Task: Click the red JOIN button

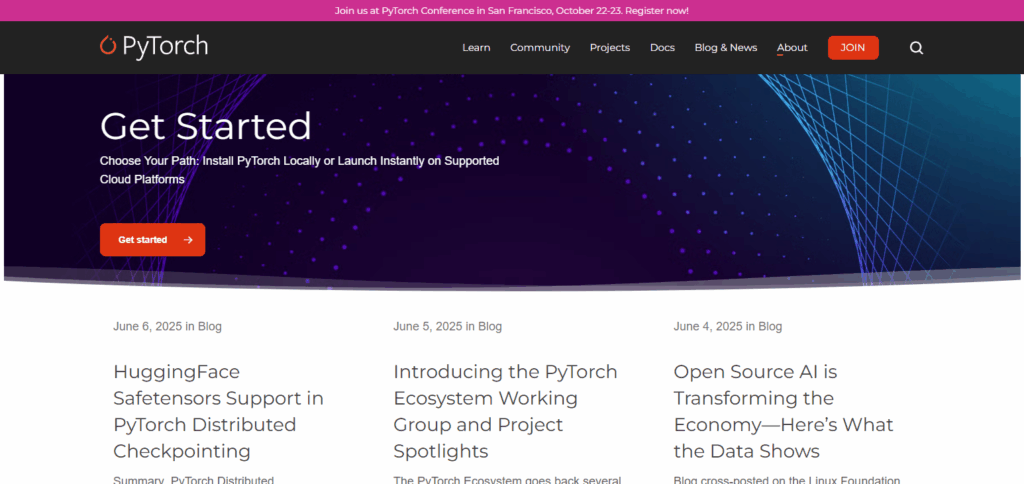Action: 853,48
